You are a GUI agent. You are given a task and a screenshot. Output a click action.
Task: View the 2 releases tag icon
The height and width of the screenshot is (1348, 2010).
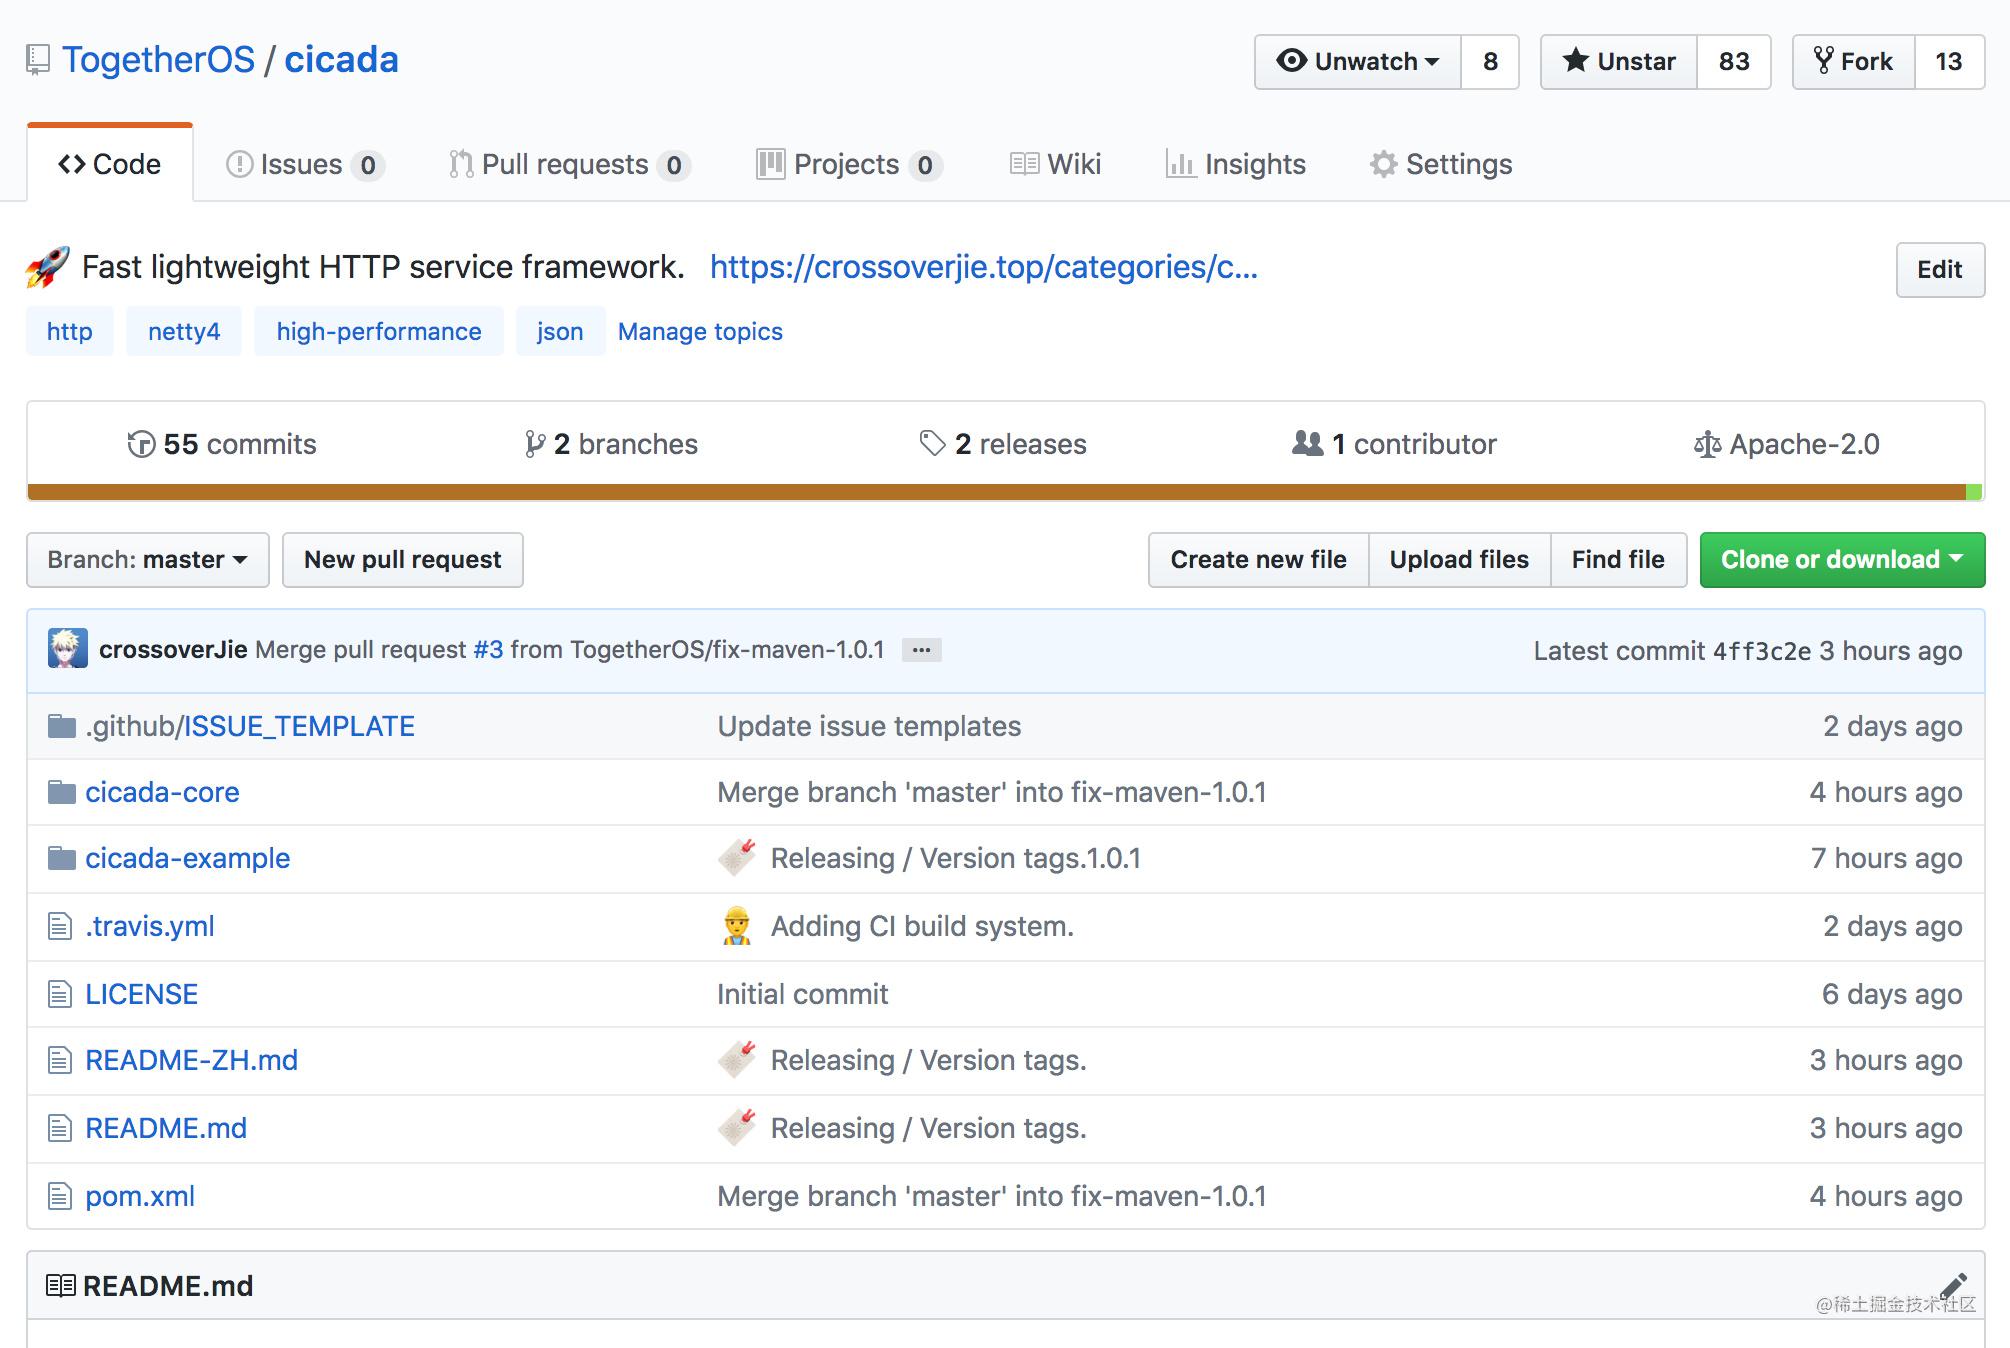click(x=932, y=444)
